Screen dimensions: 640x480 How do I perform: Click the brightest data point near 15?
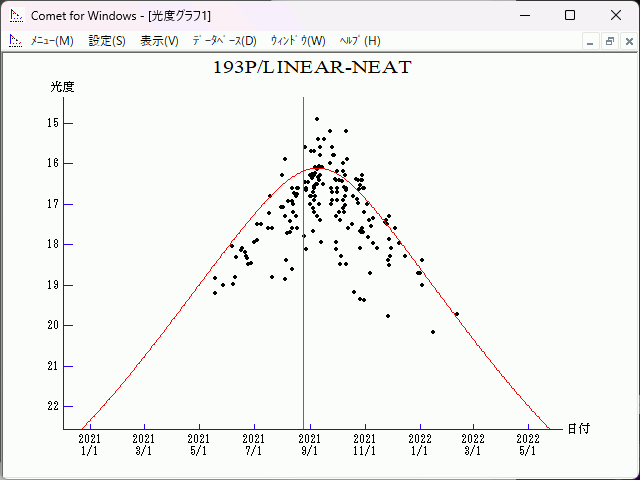[x=317, y=119]
